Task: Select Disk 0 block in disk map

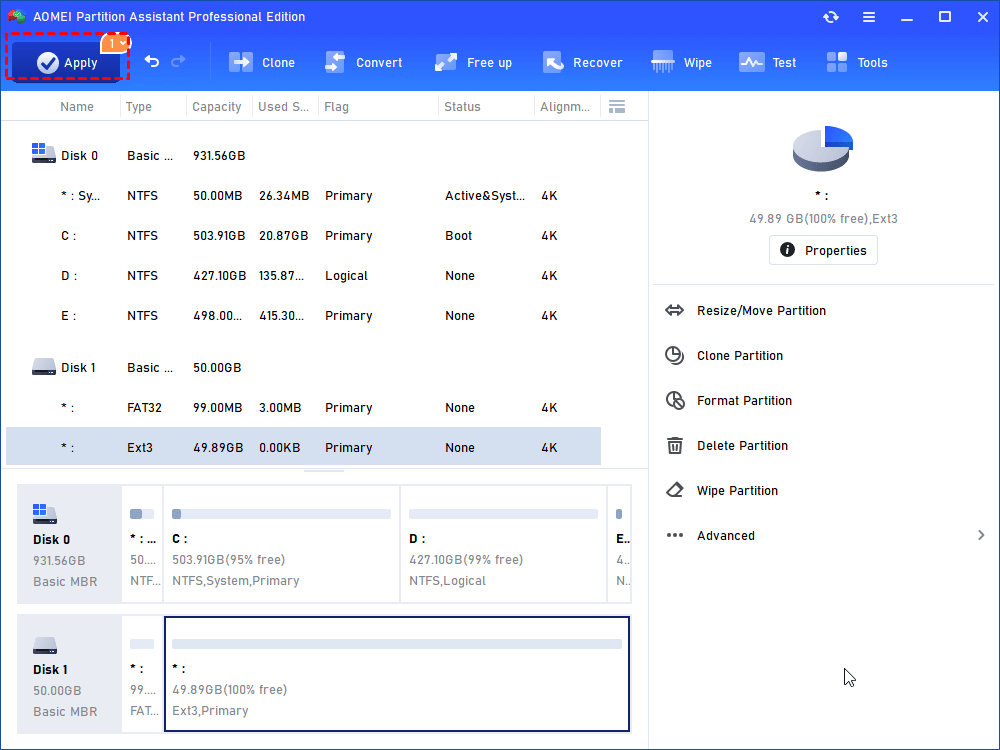Action: tap(69, 543)
